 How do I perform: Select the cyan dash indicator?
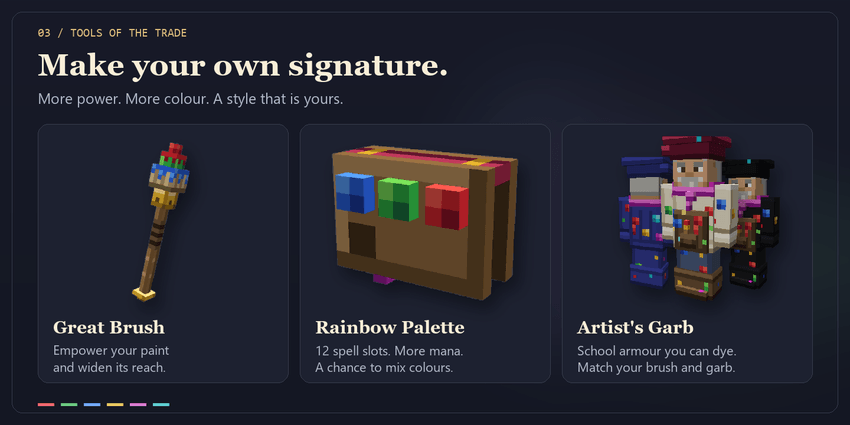(161, 404)
